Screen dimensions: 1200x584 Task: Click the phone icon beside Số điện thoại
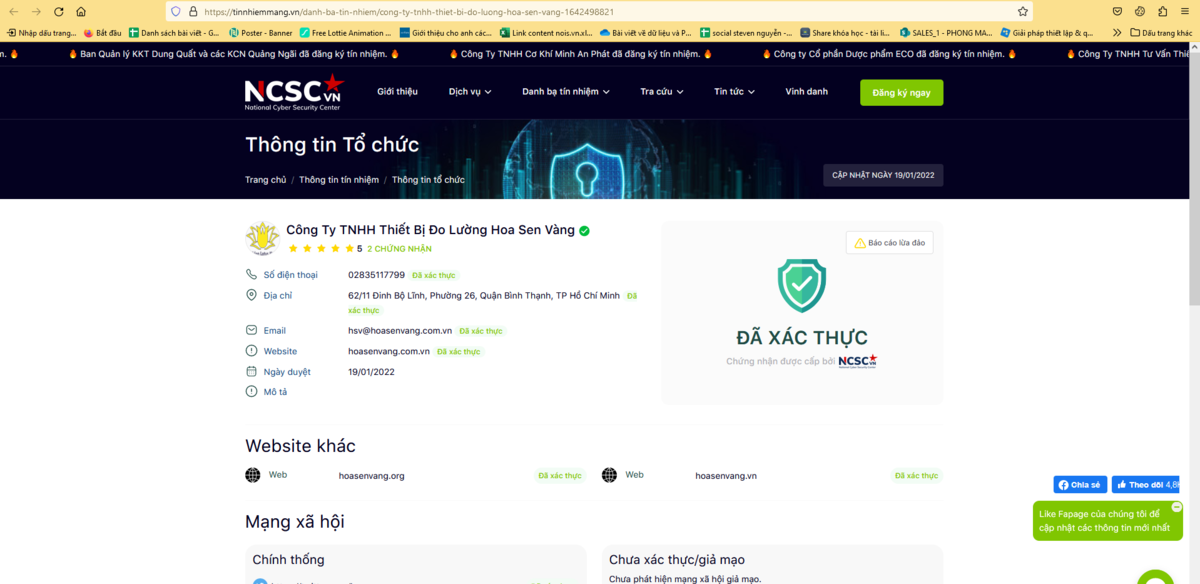[x=252, y=274]
